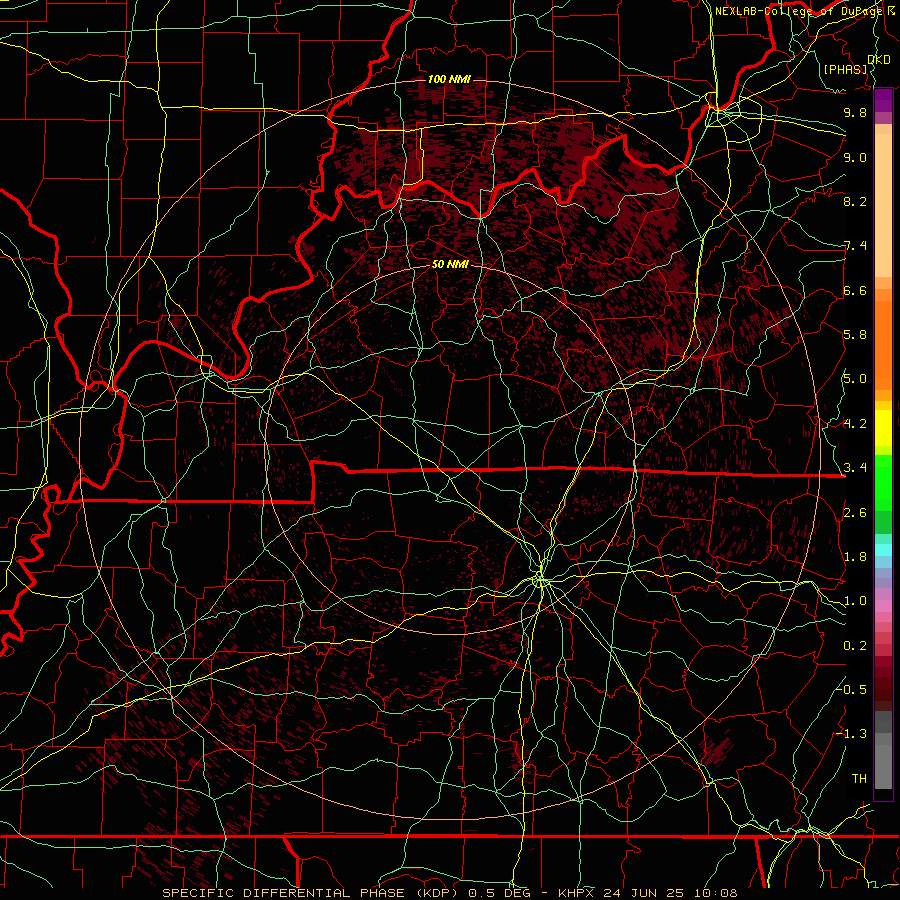Viewport: 900px width, 900px height.
Task: Click the -1.3 scale value
Action: pyautogui.click(x=851, y=734)
